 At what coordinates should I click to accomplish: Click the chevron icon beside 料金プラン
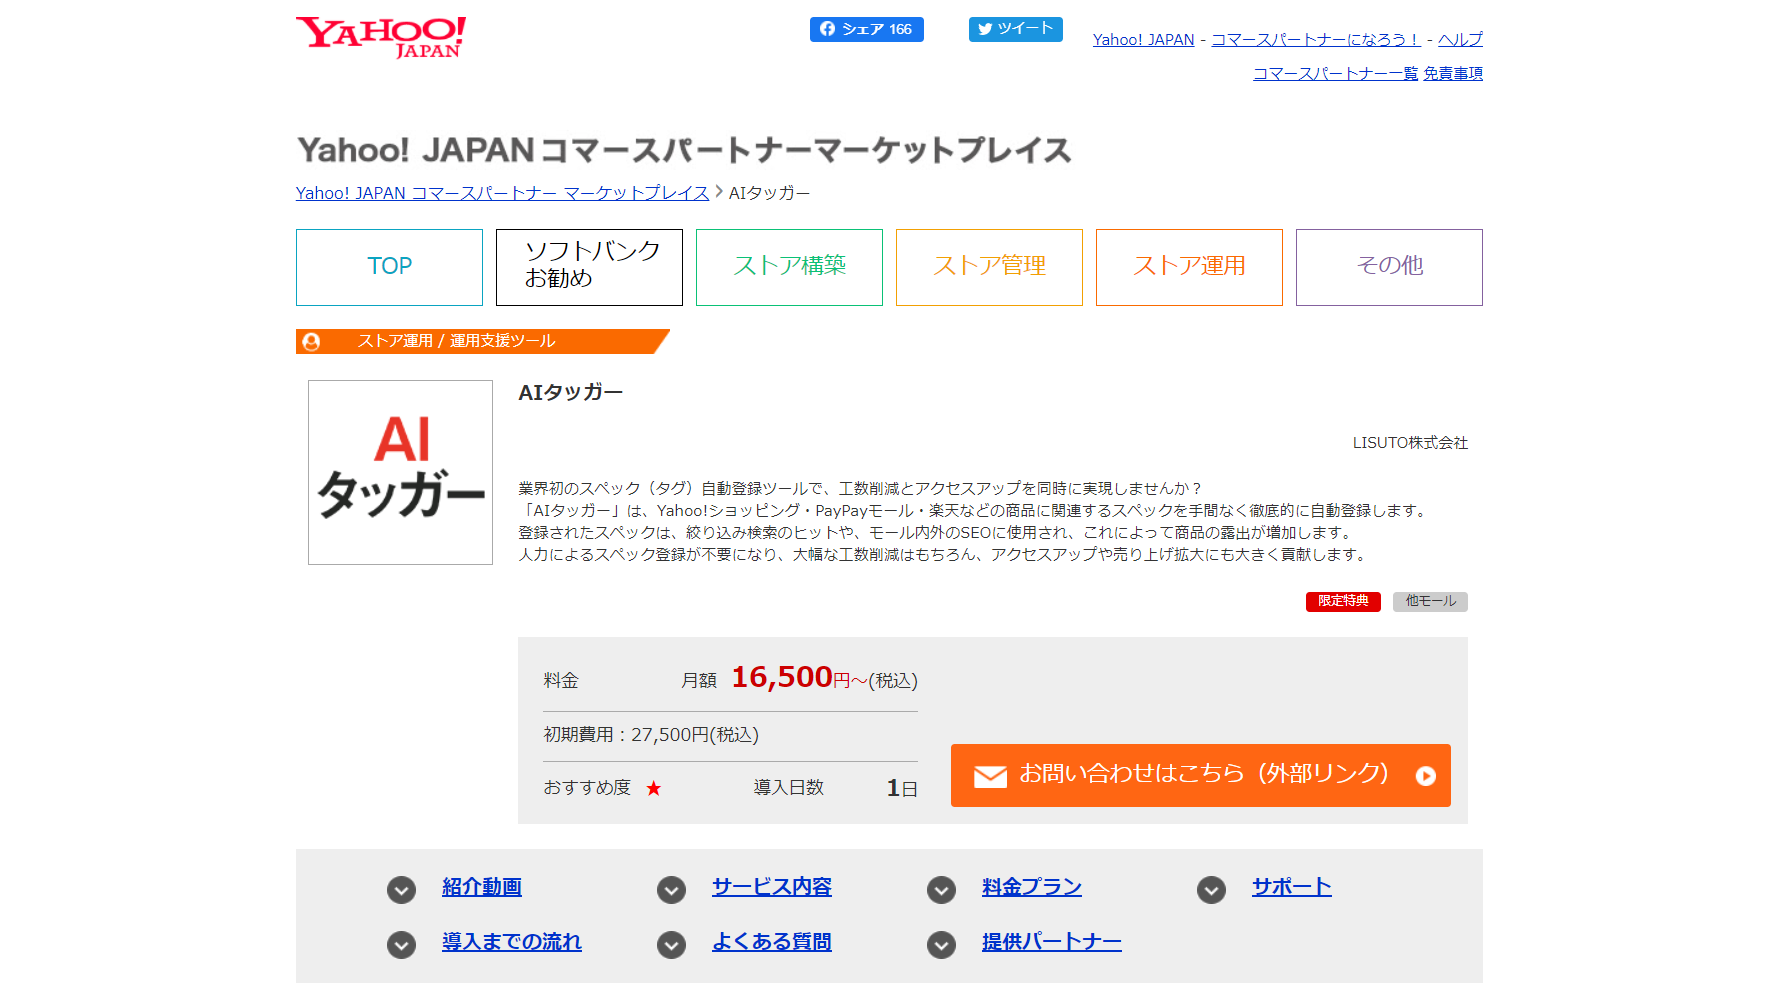[941, 889]
